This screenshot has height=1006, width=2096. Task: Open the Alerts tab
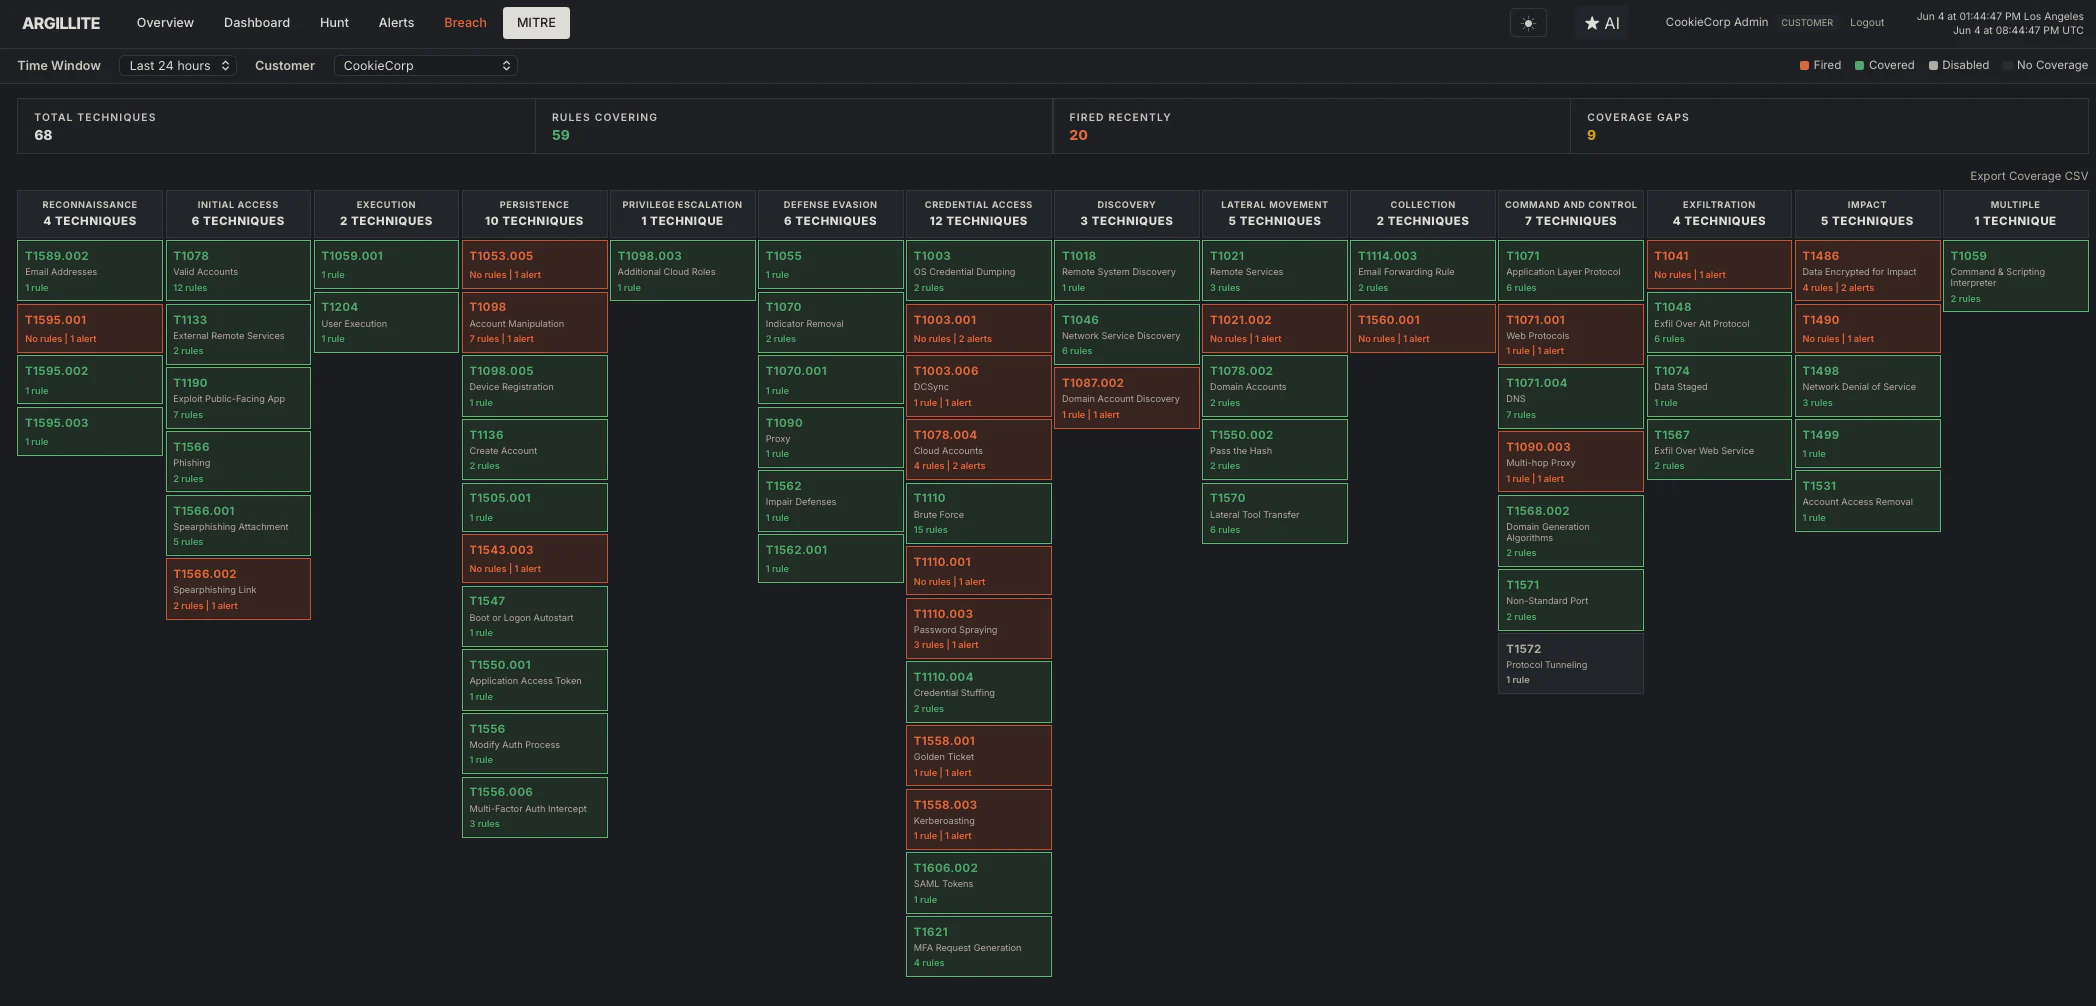point(396,22)
